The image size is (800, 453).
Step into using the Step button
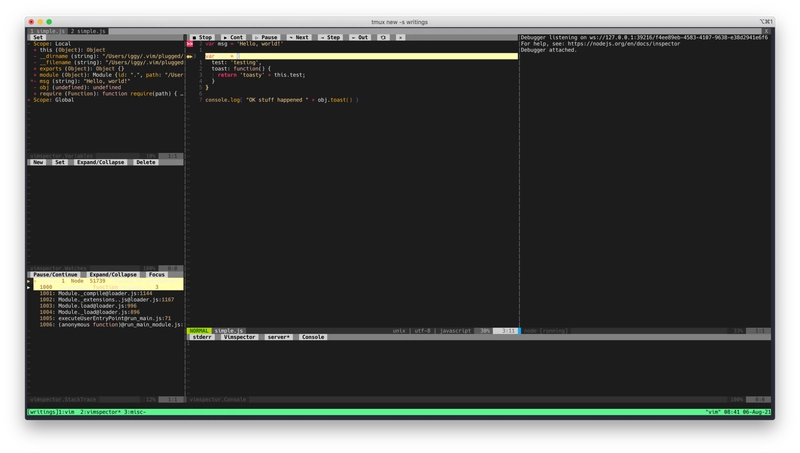coord(331,37)
